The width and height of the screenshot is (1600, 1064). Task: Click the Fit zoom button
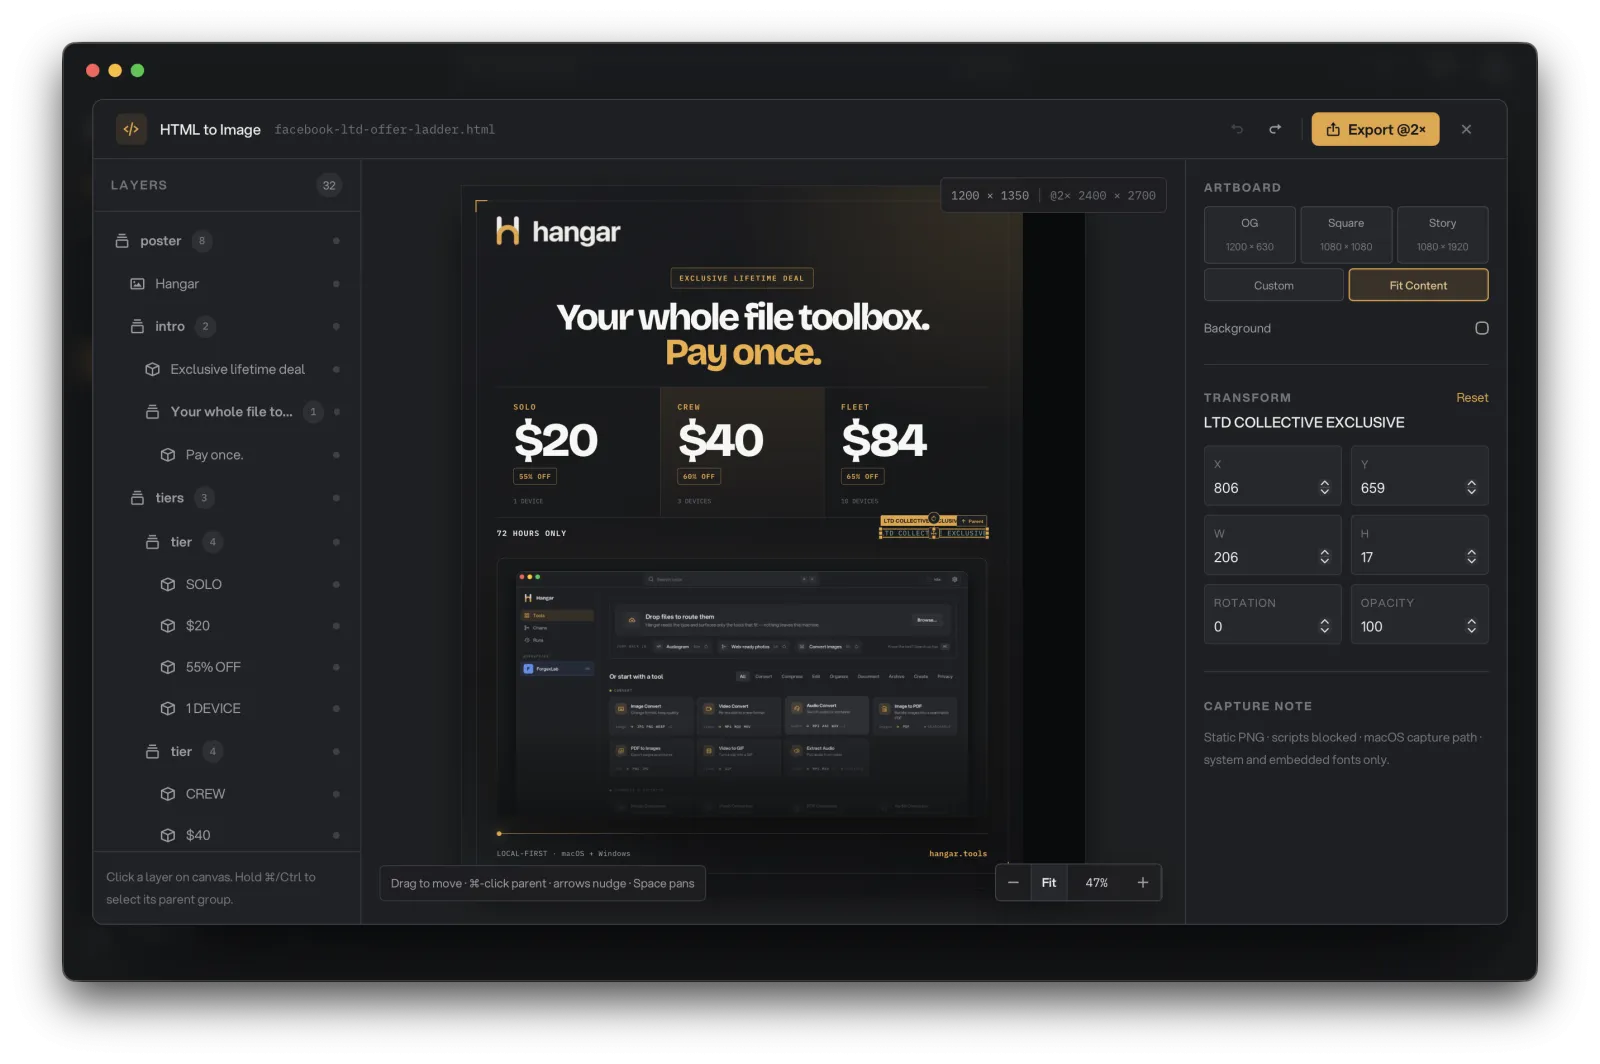[x=1048, y=883]
